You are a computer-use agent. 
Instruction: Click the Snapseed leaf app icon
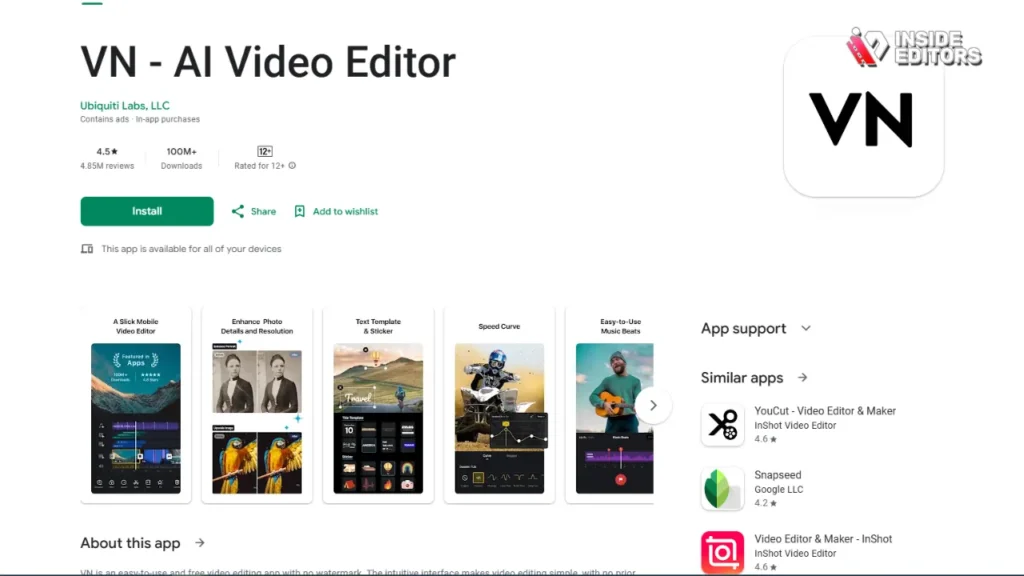tap(722, 488)
